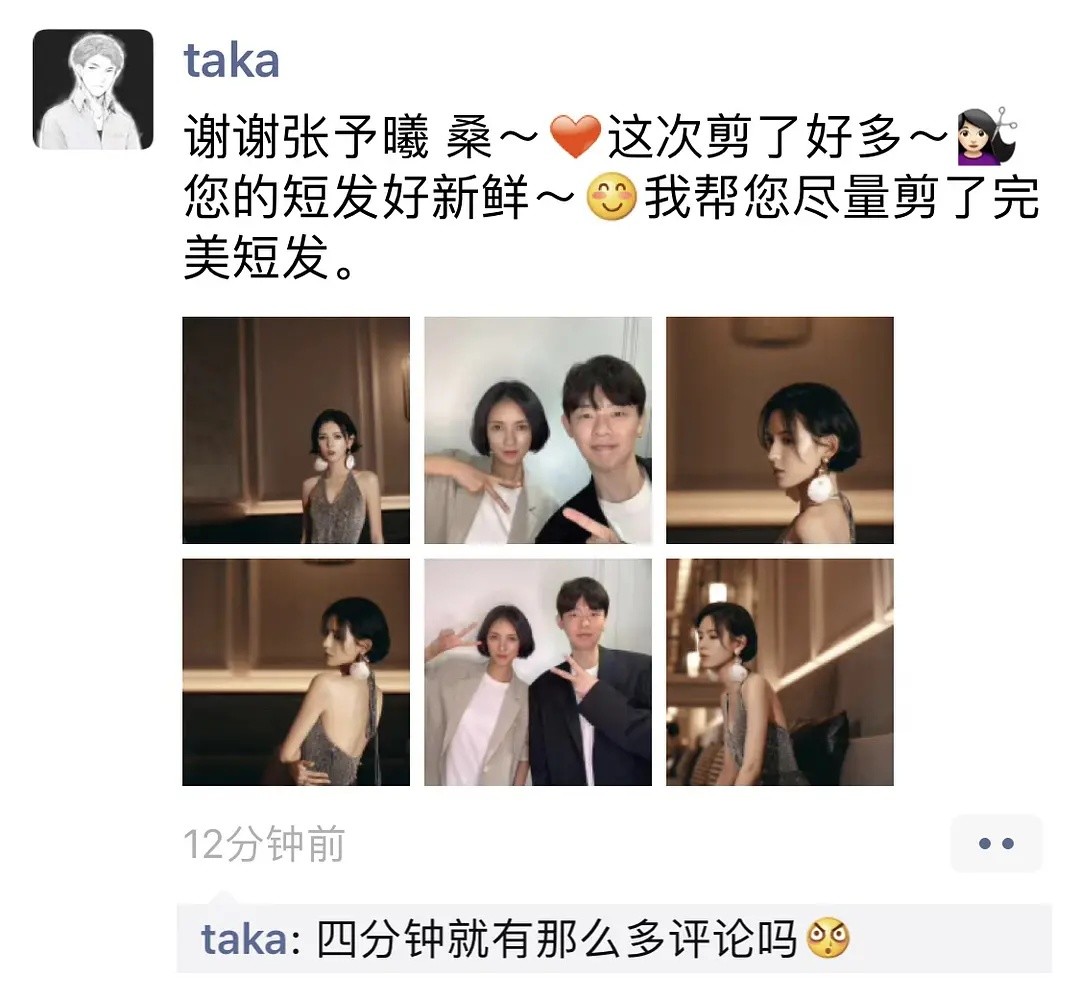The width and height of the screenshot is (1080, 999).
Task: Tap the caption ending 美短发。
Action: click(x=271, y=259)
